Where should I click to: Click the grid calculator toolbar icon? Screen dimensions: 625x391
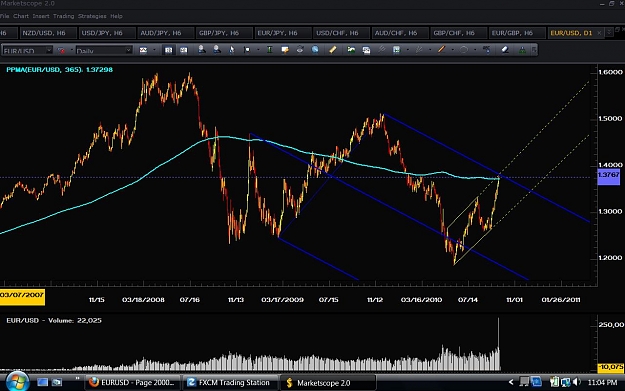tap(396, 50)
